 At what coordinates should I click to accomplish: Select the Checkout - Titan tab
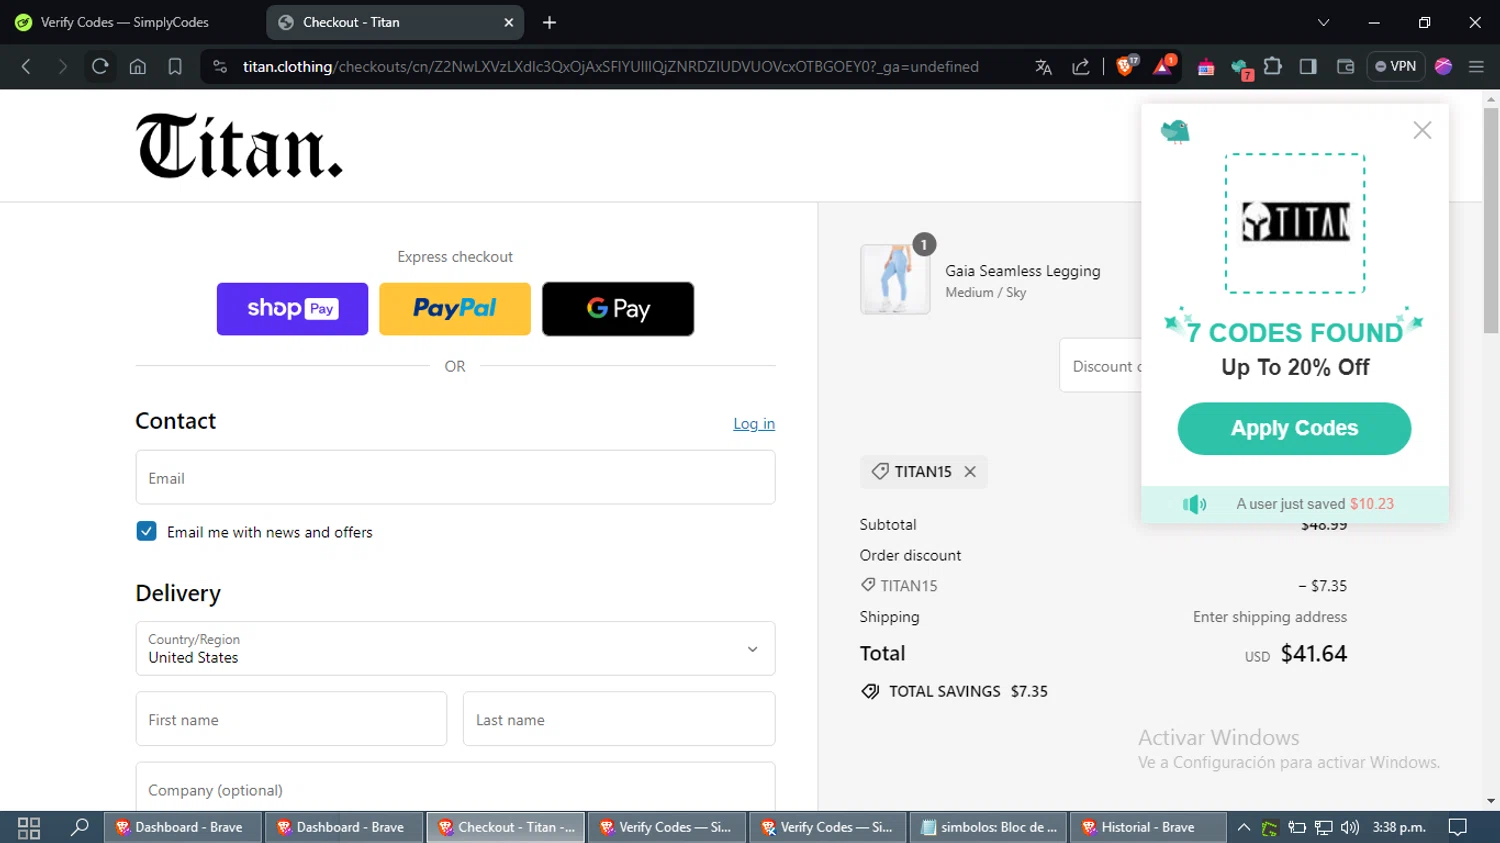pyautogui.click(x=397, y=22)
